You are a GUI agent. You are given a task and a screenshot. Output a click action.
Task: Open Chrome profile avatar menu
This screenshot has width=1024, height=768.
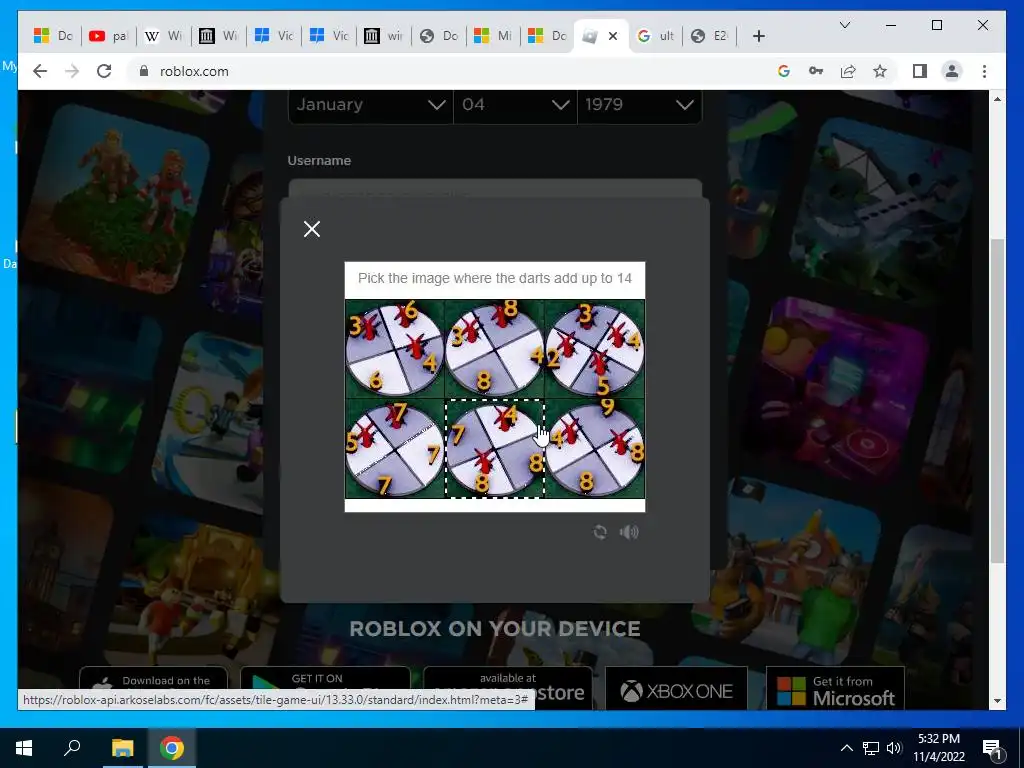pyautogui.click(x=952, y=71)
